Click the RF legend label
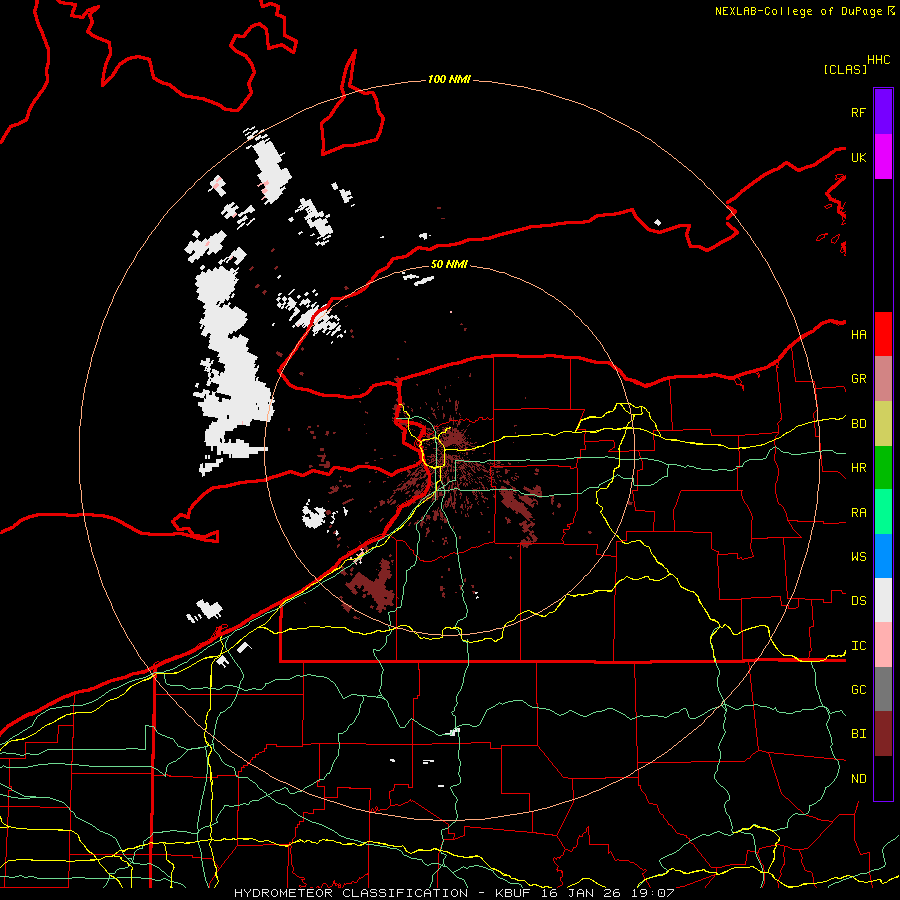 [x=859, y=112]
